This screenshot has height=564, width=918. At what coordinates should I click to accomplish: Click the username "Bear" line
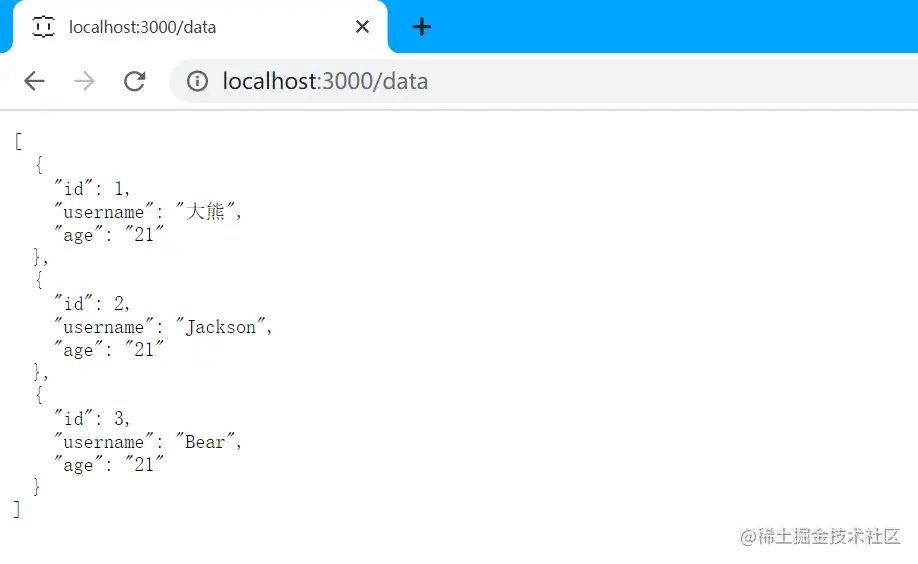click(148, 441)
